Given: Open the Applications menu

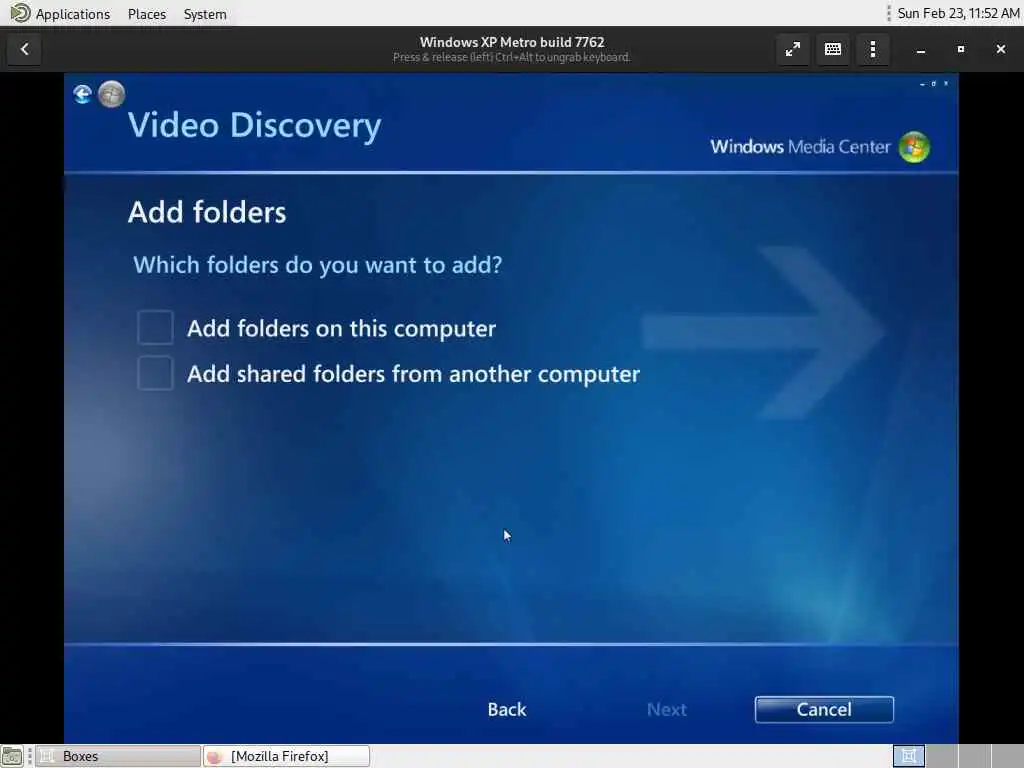Looking at the screenshot, I should [72, 14].
